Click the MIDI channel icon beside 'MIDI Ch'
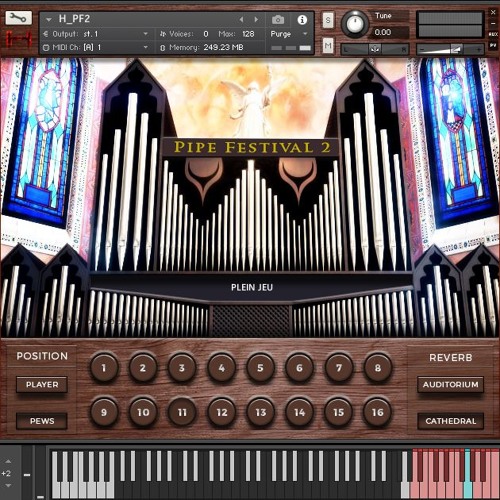500x500 pixels. click(x=46, y=48)
